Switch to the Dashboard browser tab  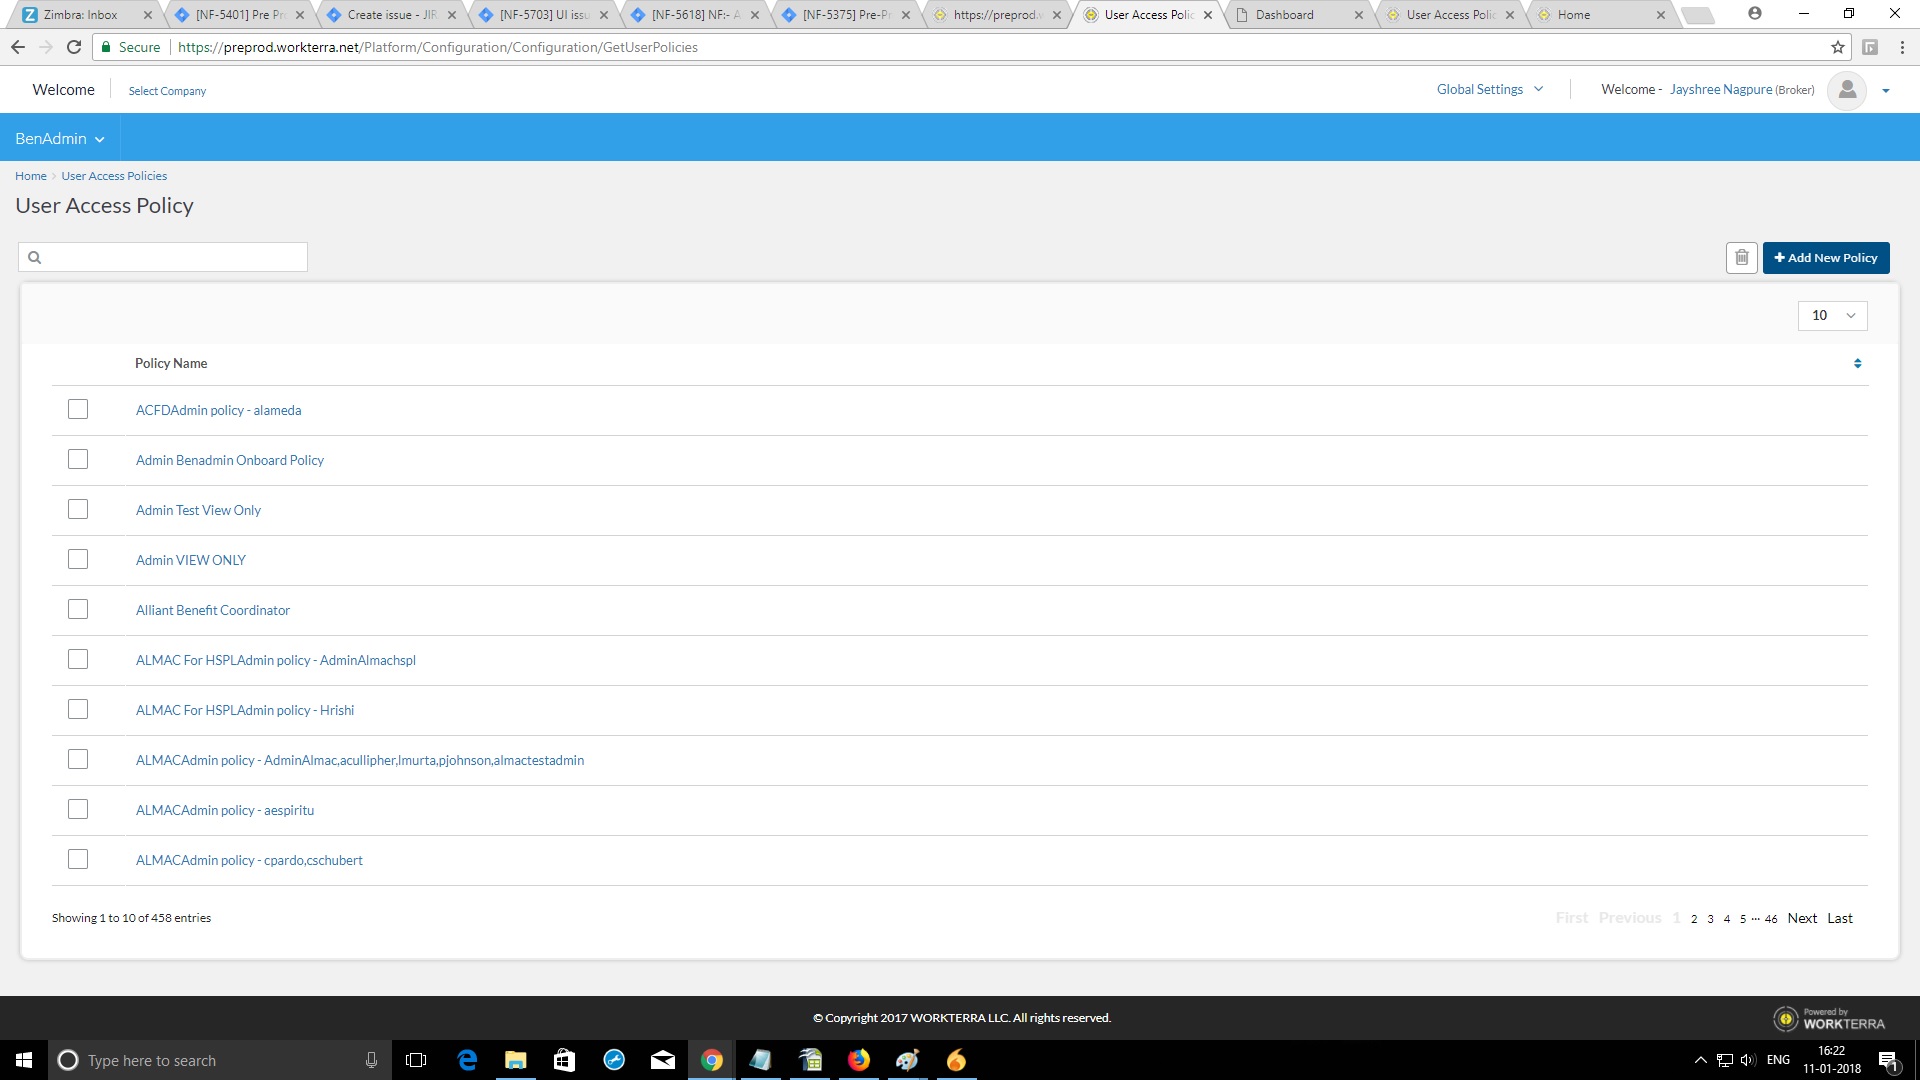click(1284, 15)
